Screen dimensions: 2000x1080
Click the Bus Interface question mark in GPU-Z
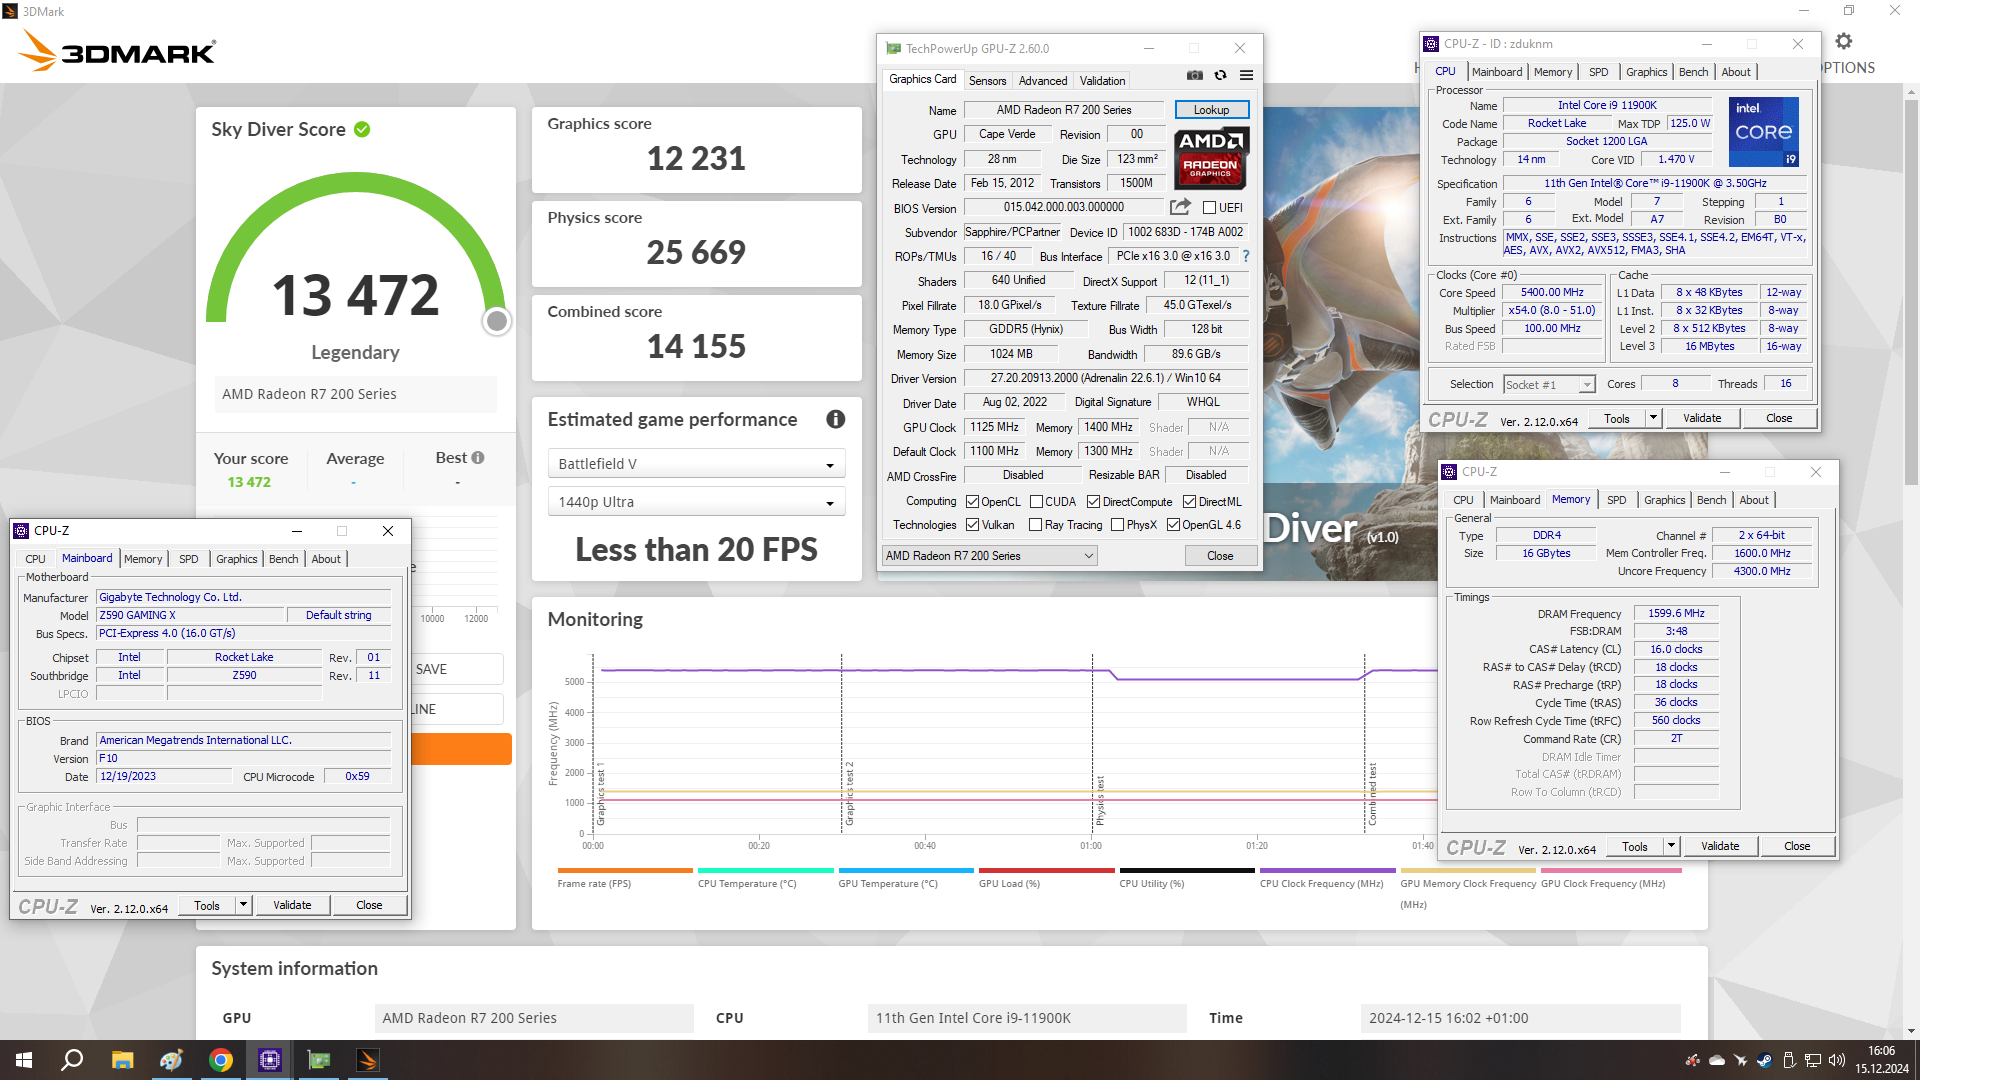pyautogui.click(x=1246, y=256)
